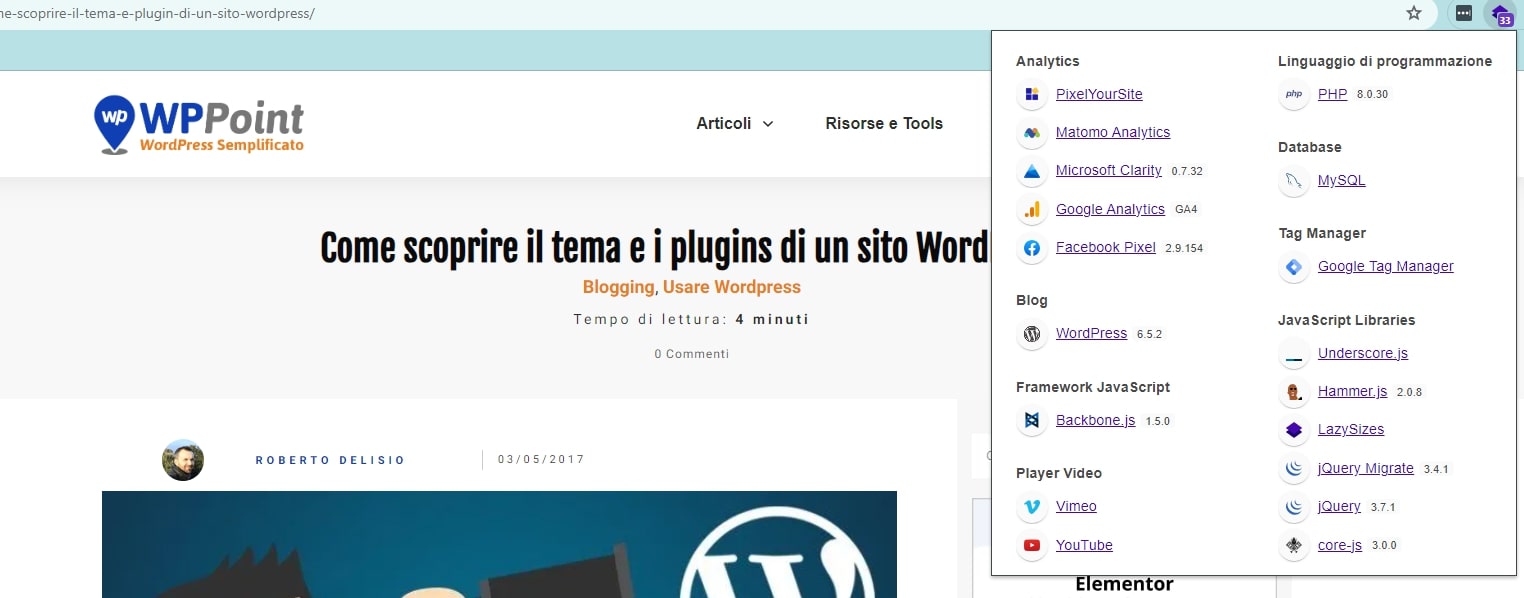Click the MySQL logo icon
1524x598 pixels.
pyautogui.click(x=1294, y=181)
